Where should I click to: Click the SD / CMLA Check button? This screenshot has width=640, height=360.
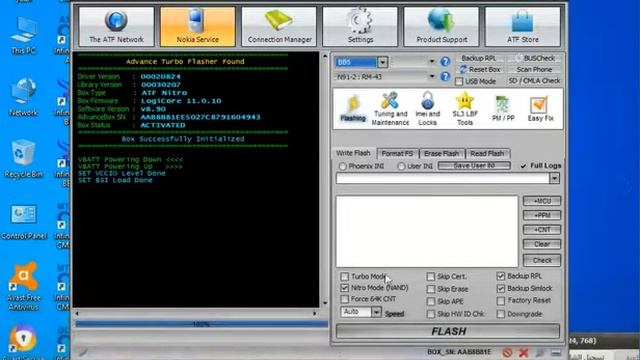pyautogui.click(x=534, y=81)
